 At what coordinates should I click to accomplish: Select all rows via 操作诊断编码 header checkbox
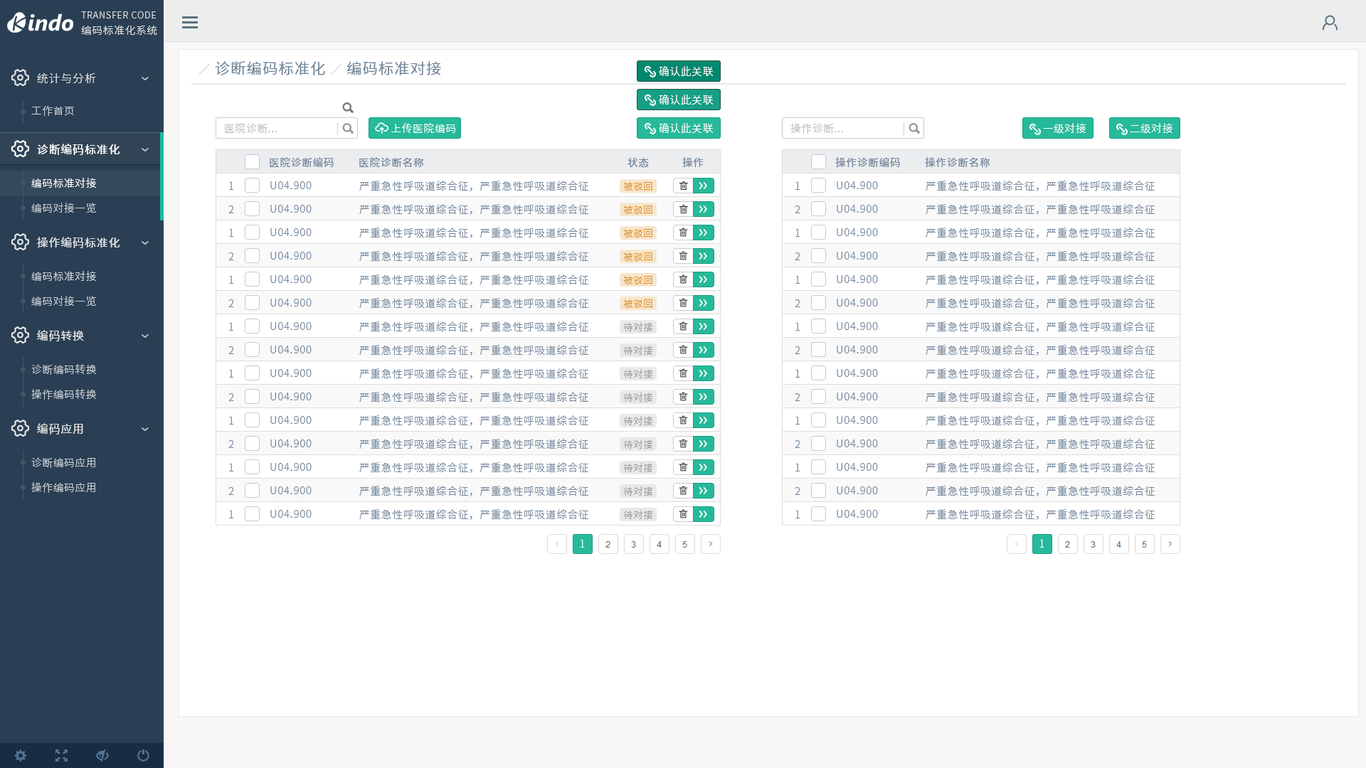(818, 162)
